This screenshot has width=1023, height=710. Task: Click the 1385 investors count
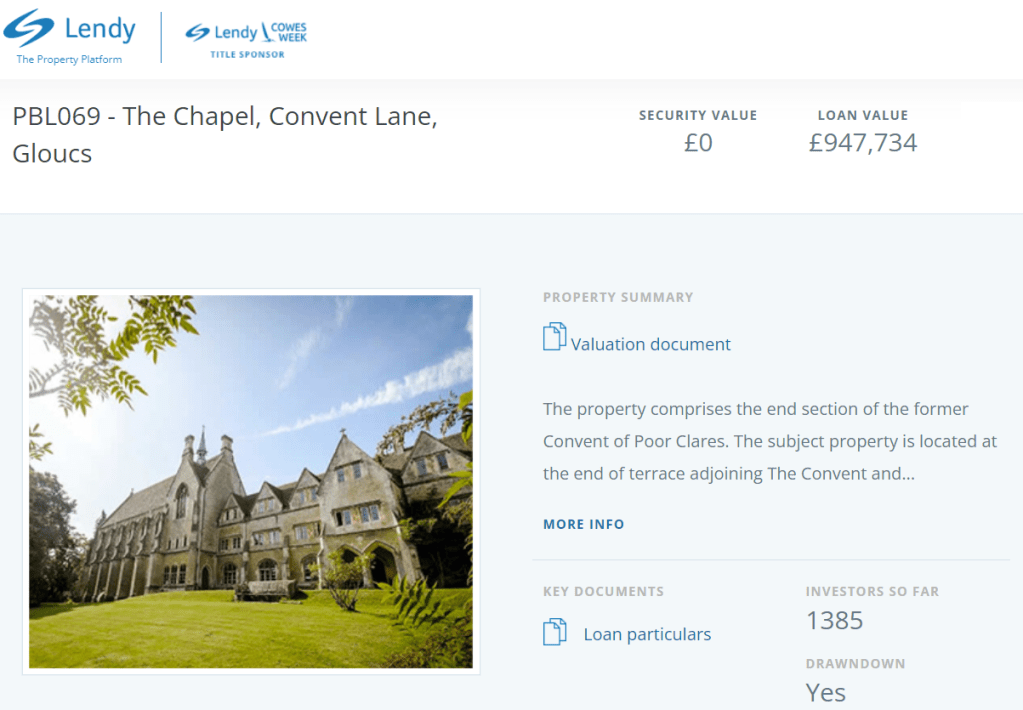[x=834, y=621]
